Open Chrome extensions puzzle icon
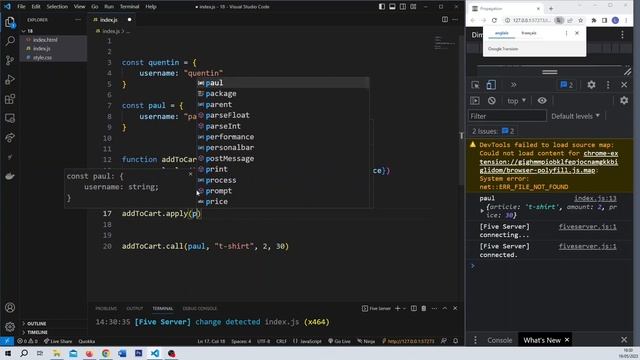 [x=593, y=20]
